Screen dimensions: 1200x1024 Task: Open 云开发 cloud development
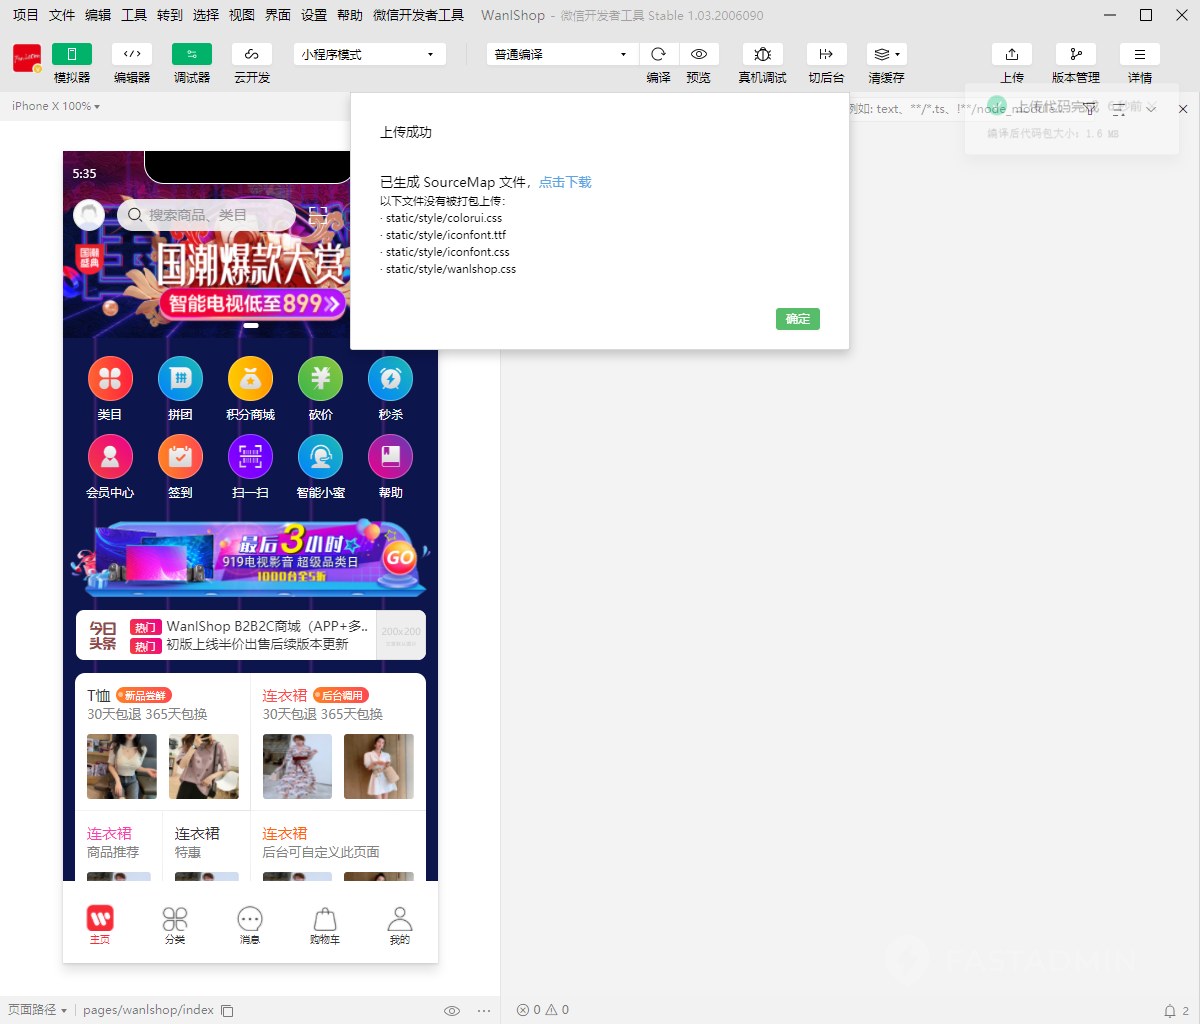coord(252,54)
